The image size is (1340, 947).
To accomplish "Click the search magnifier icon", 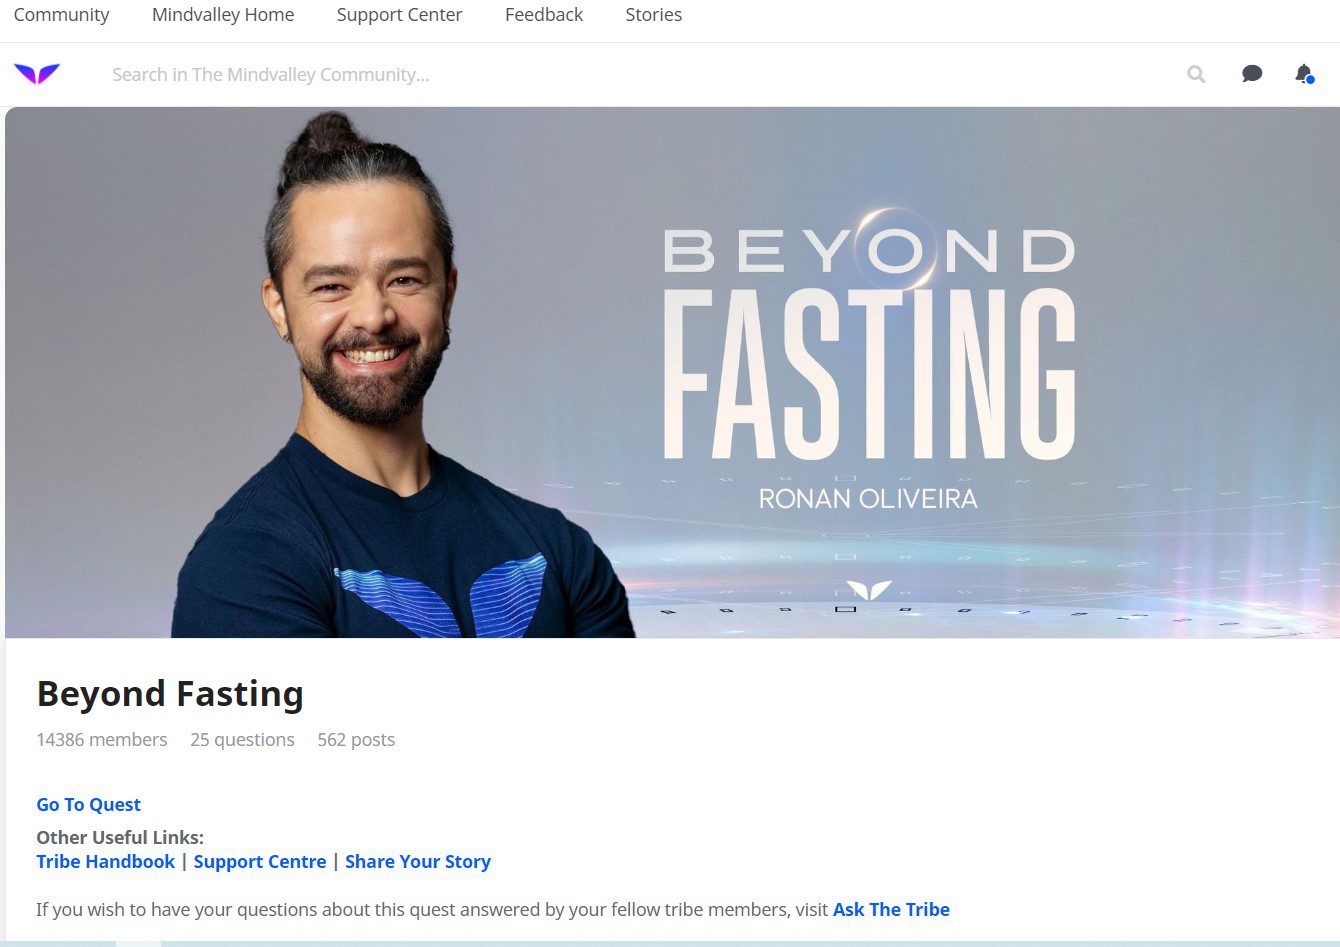I will [x=1196, y=74].
